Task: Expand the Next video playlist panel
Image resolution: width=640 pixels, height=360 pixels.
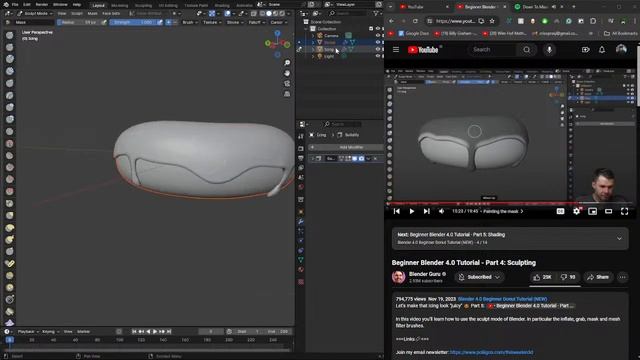Action: click(619, 238)
